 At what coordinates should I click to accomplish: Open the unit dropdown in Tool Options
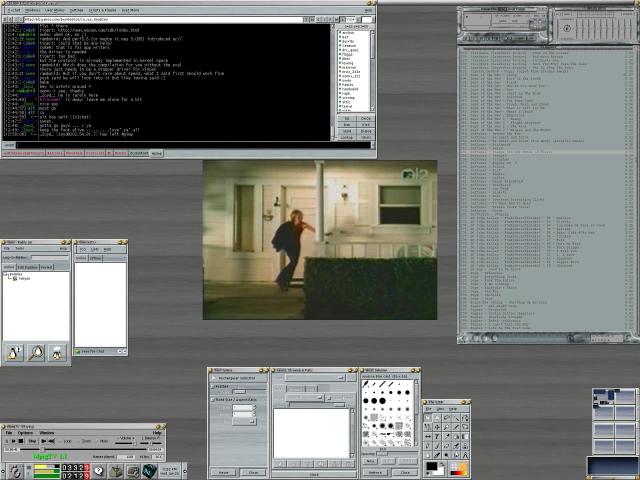[x=244, y=421]
